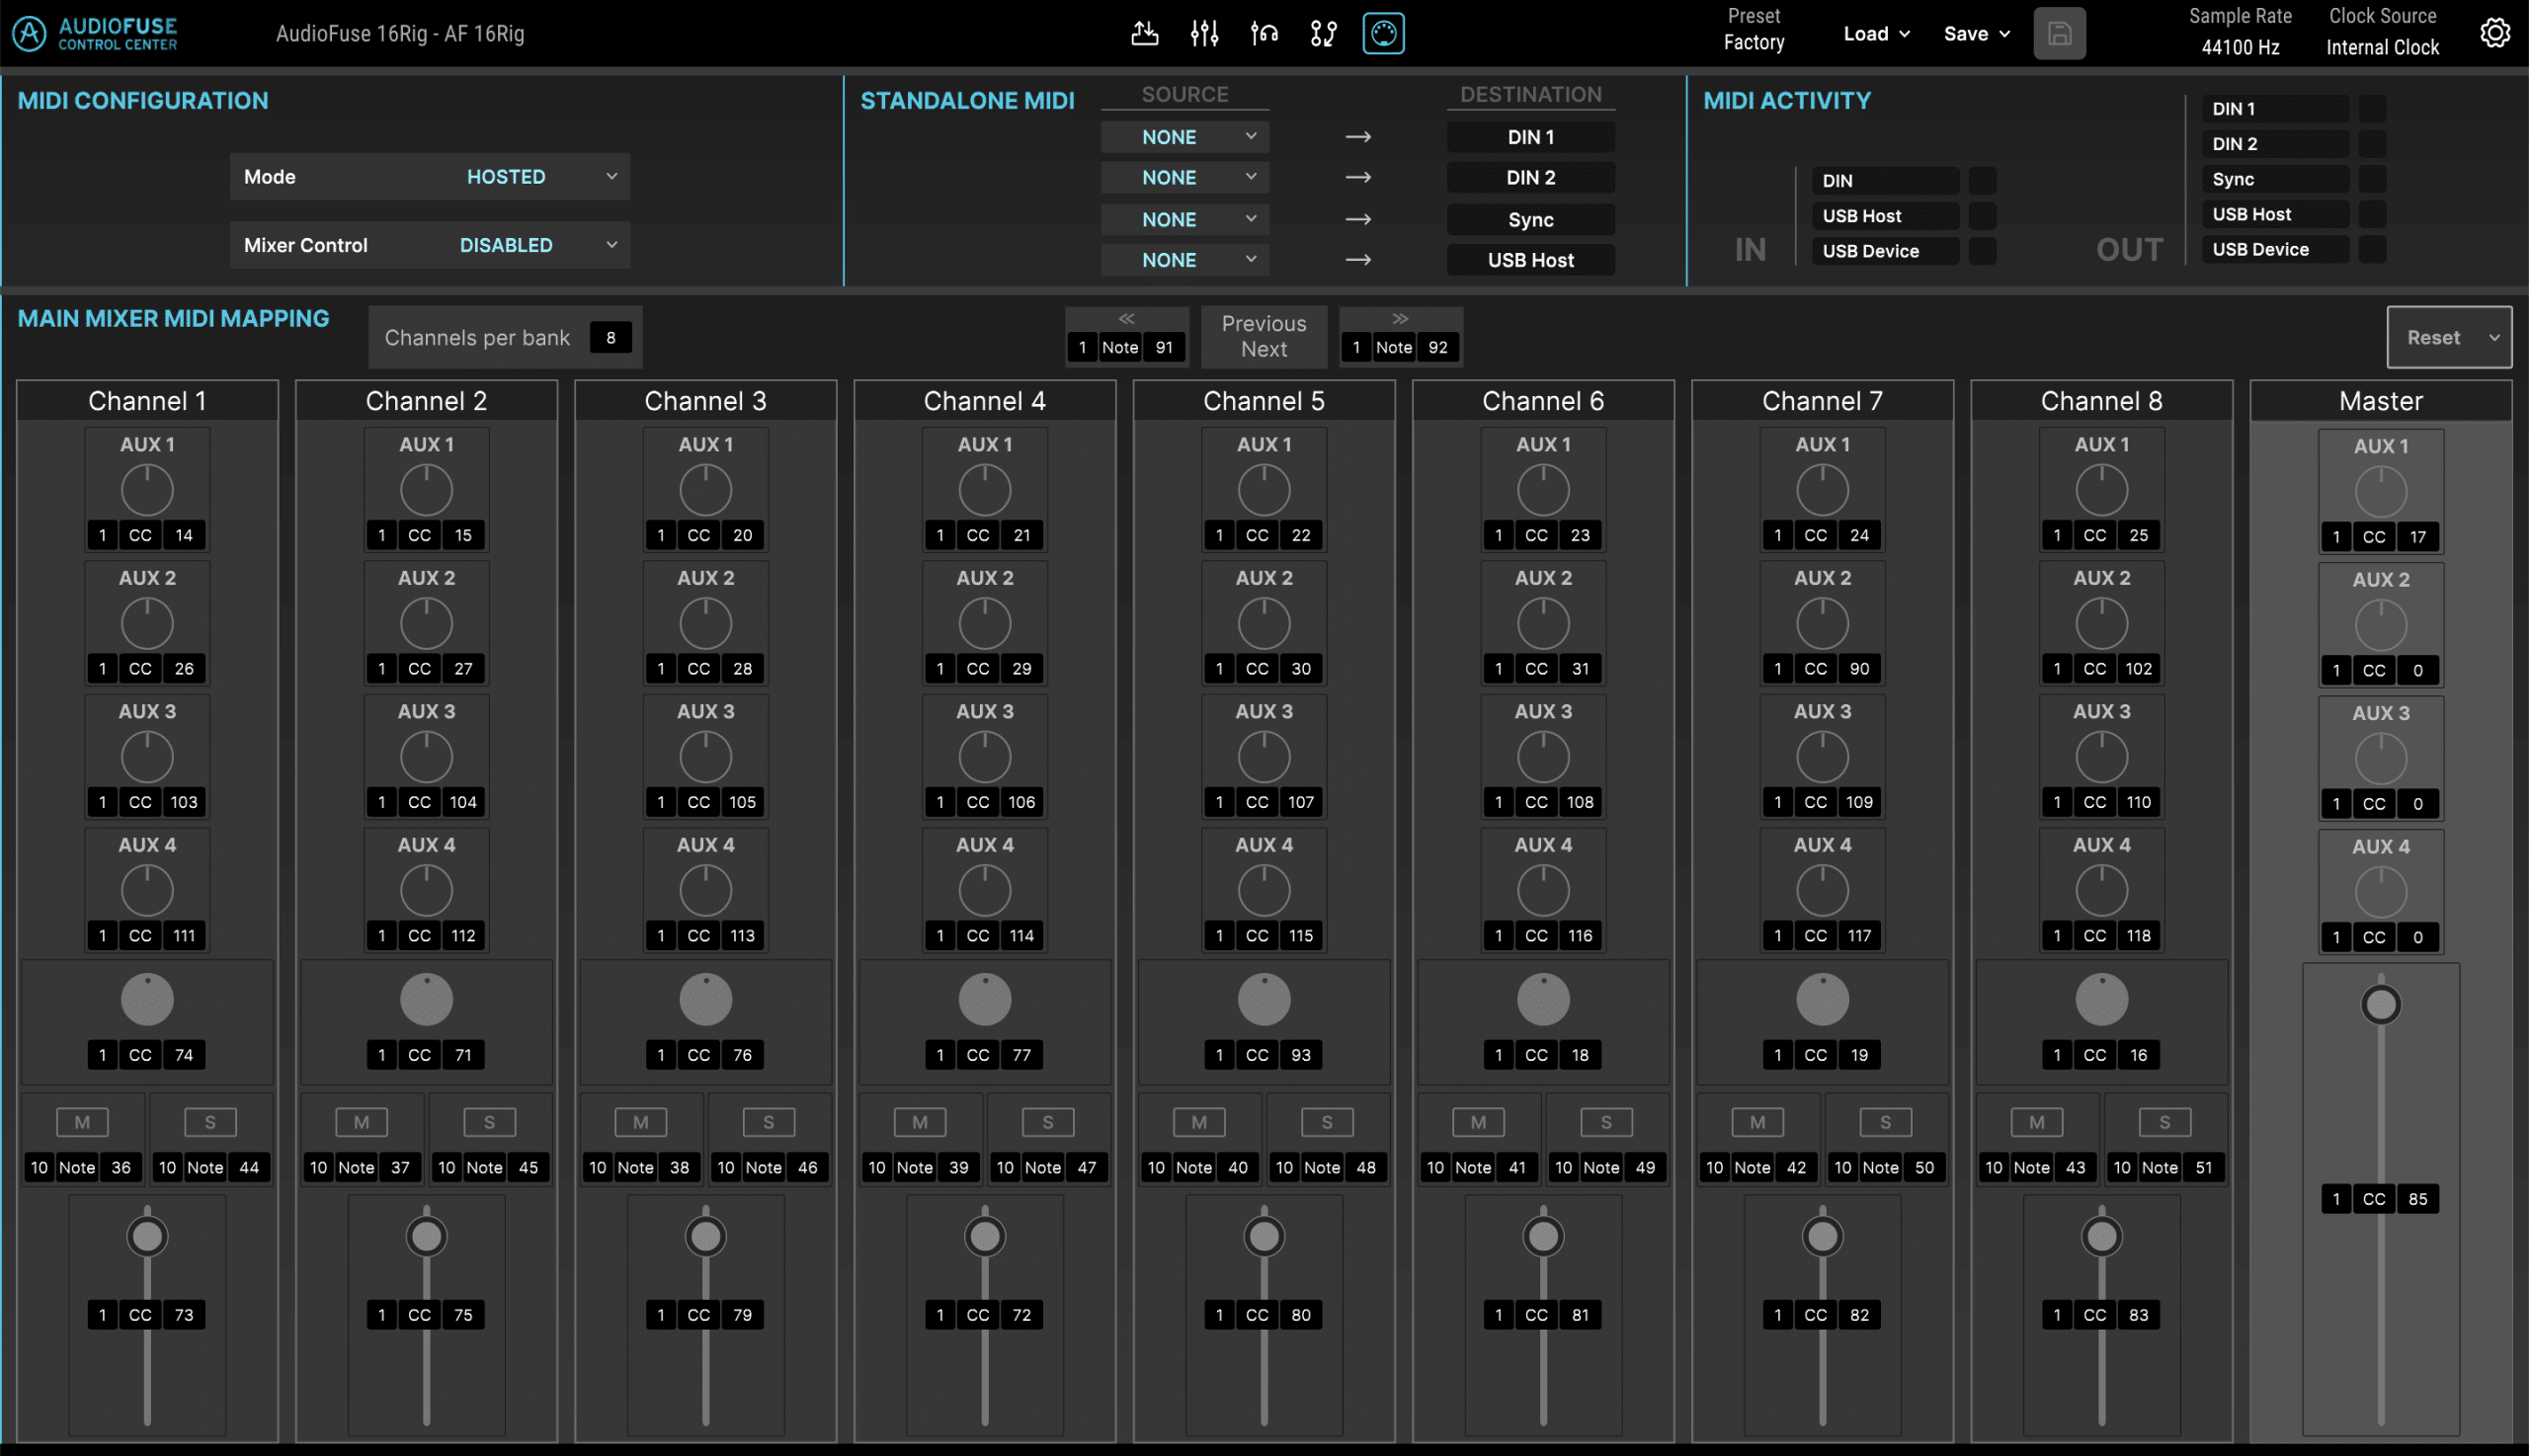Viewport: 2529px width, 1456px height.
Task: Open source dropdown for USB Host destination
Action: (1185, 260)
